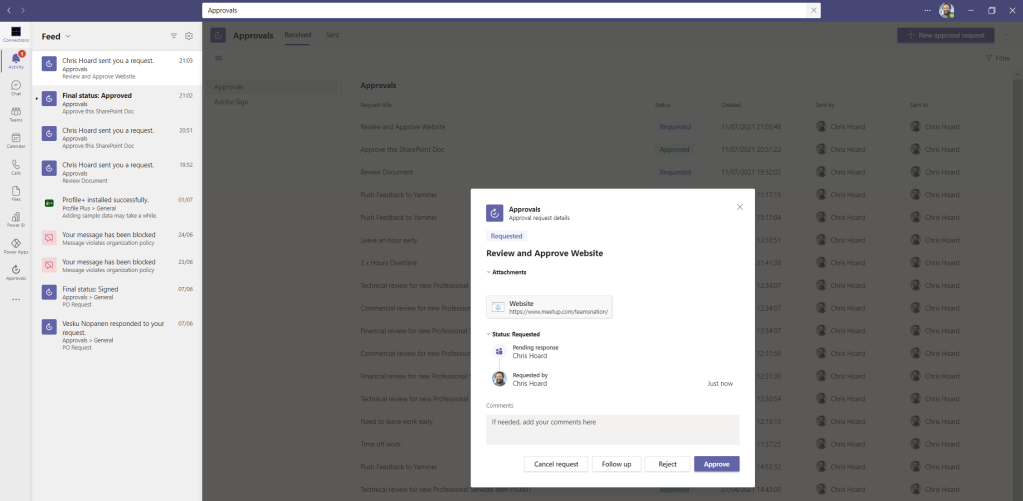Click the Approve button
This screenshot has height=501, width=1023.
[x=716, y=464]
